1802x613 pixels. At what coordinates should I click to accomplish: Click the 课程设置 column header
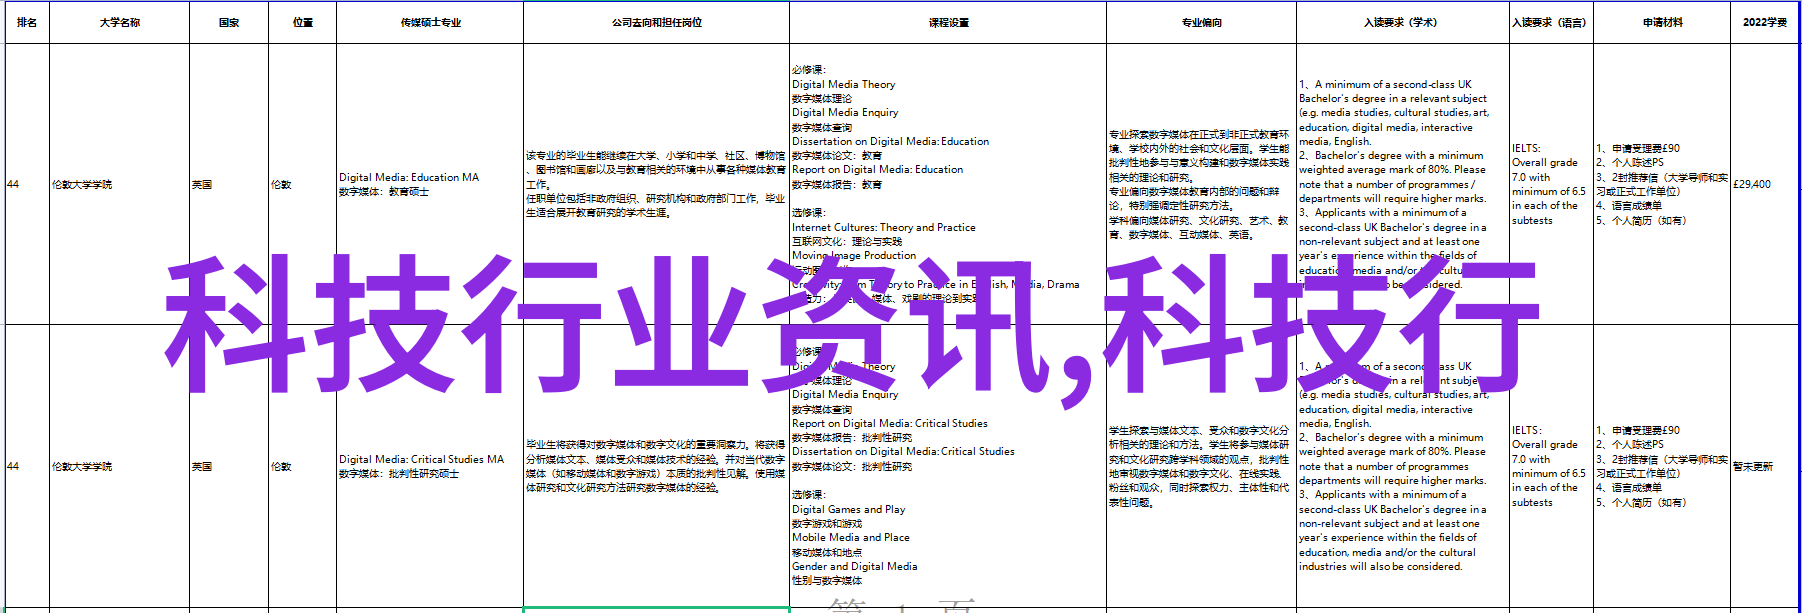tap(948, 22)
